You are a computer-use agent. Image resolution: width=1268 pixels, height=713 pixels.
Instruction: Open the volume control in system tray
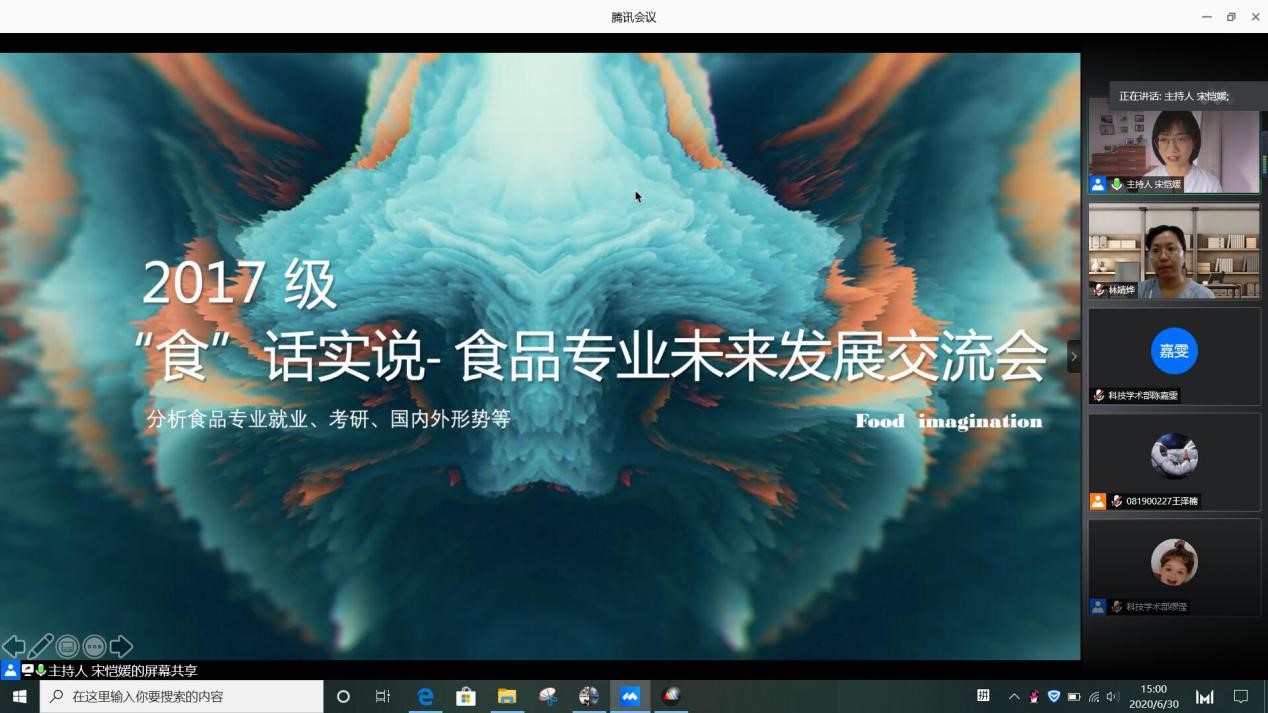(1112, 696)
